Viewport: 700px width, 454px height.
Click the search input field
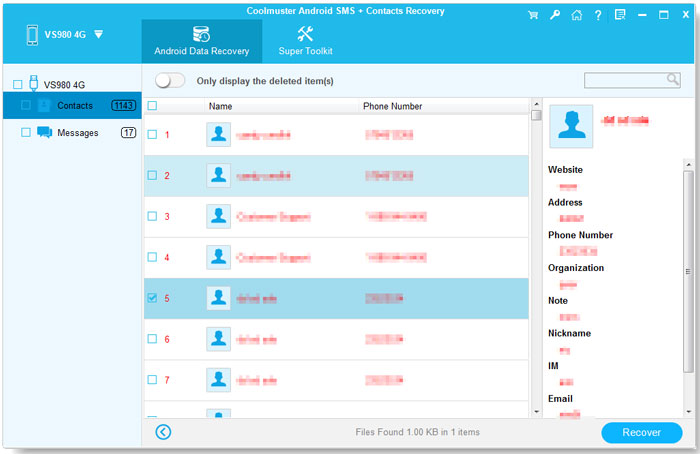[x=632, y=80]
